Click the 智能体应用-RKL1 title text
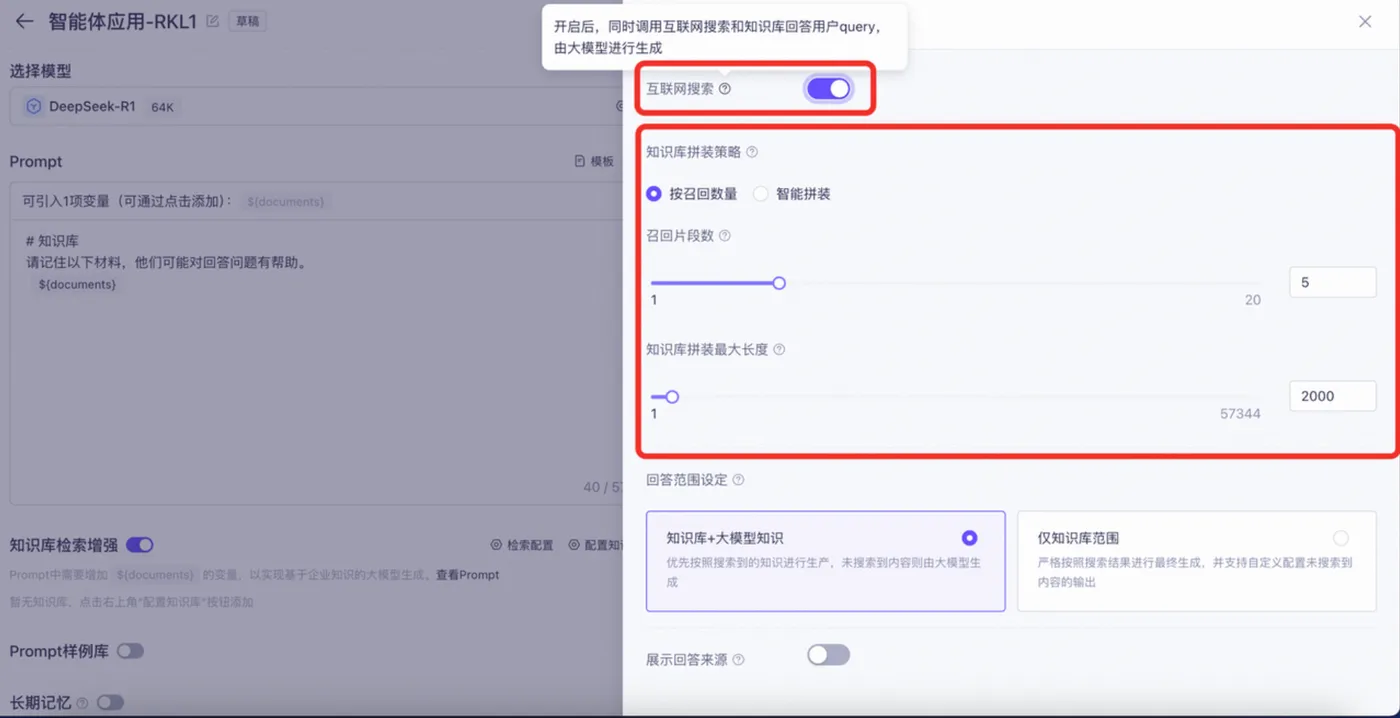The height and width of the screenshot is (718, 1400). point(123,20)
